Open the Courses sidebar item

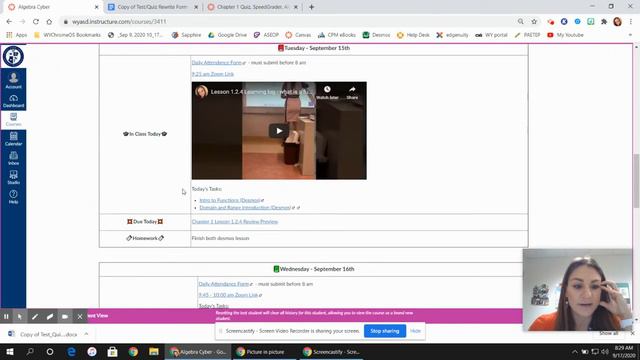click(13, 120)
